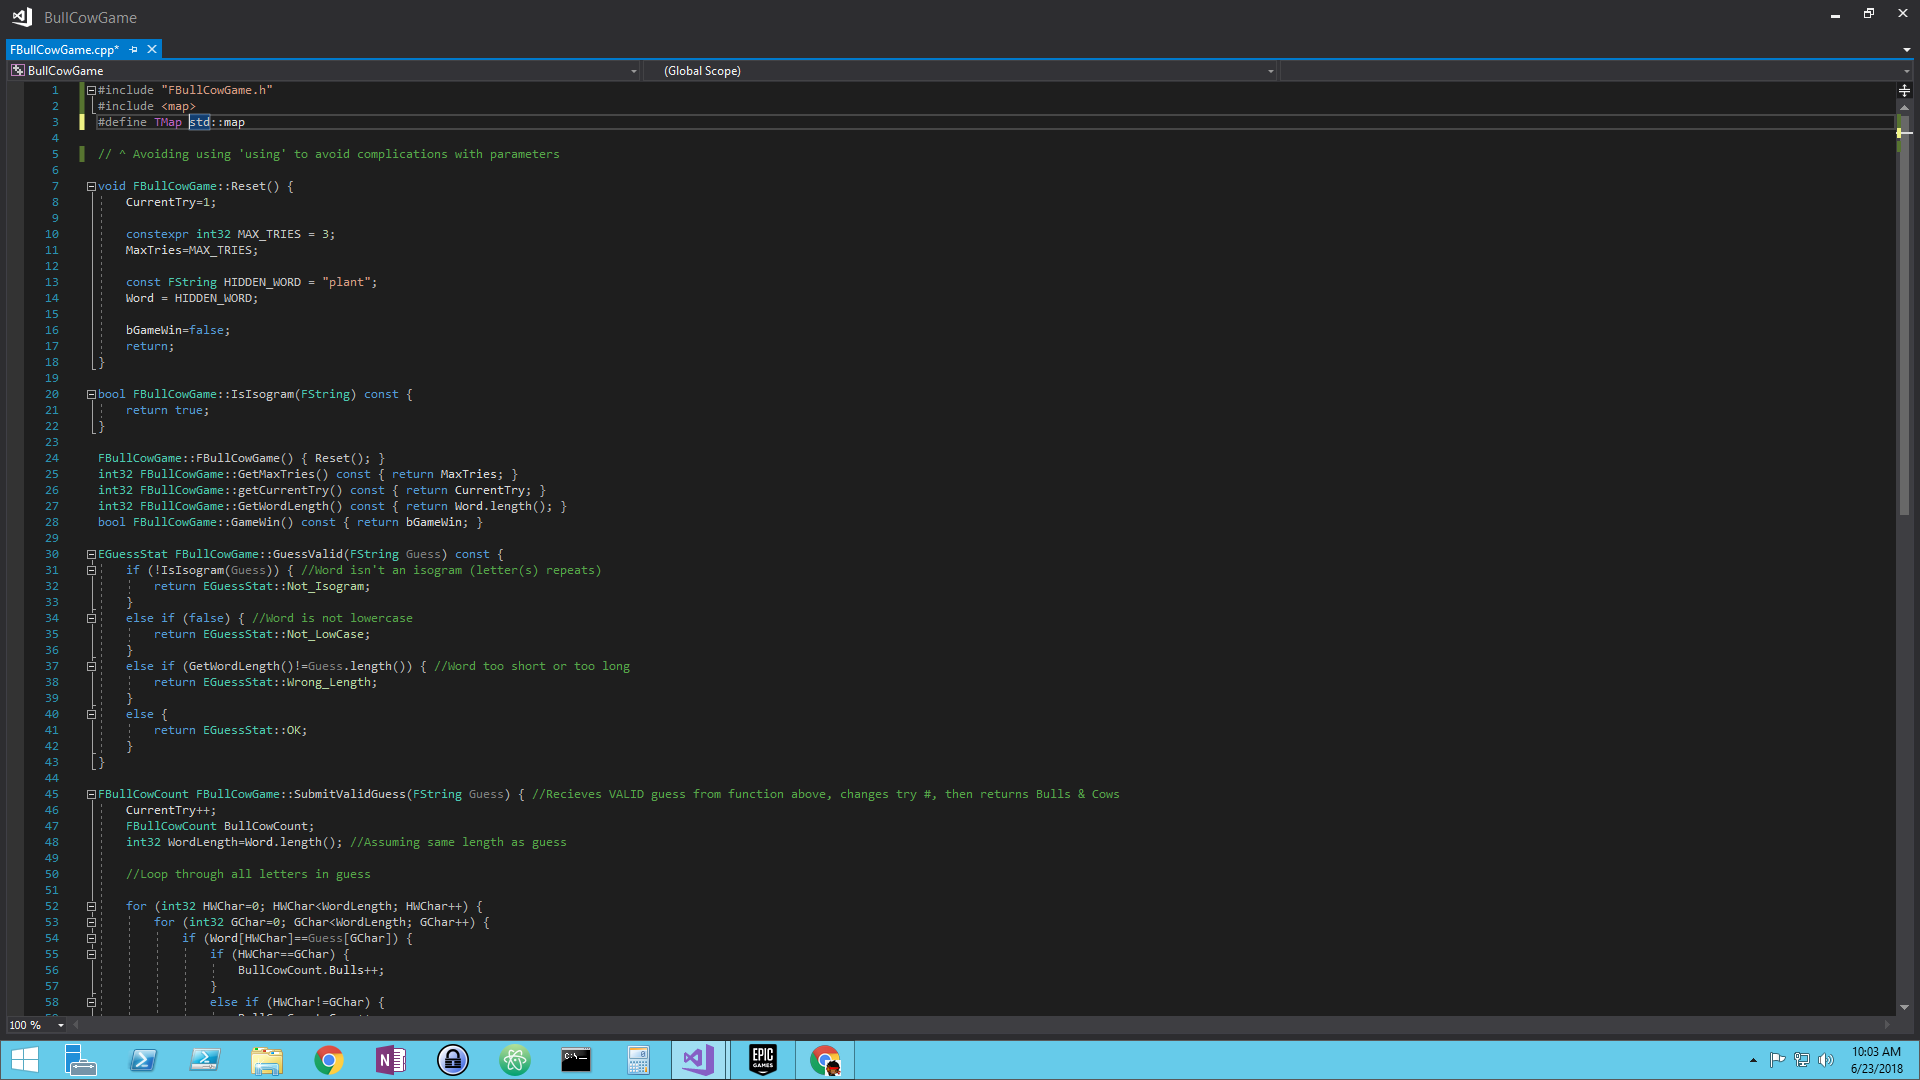
Task: Open Server Manager from the taskbar
Action: tap(80, 1060)
